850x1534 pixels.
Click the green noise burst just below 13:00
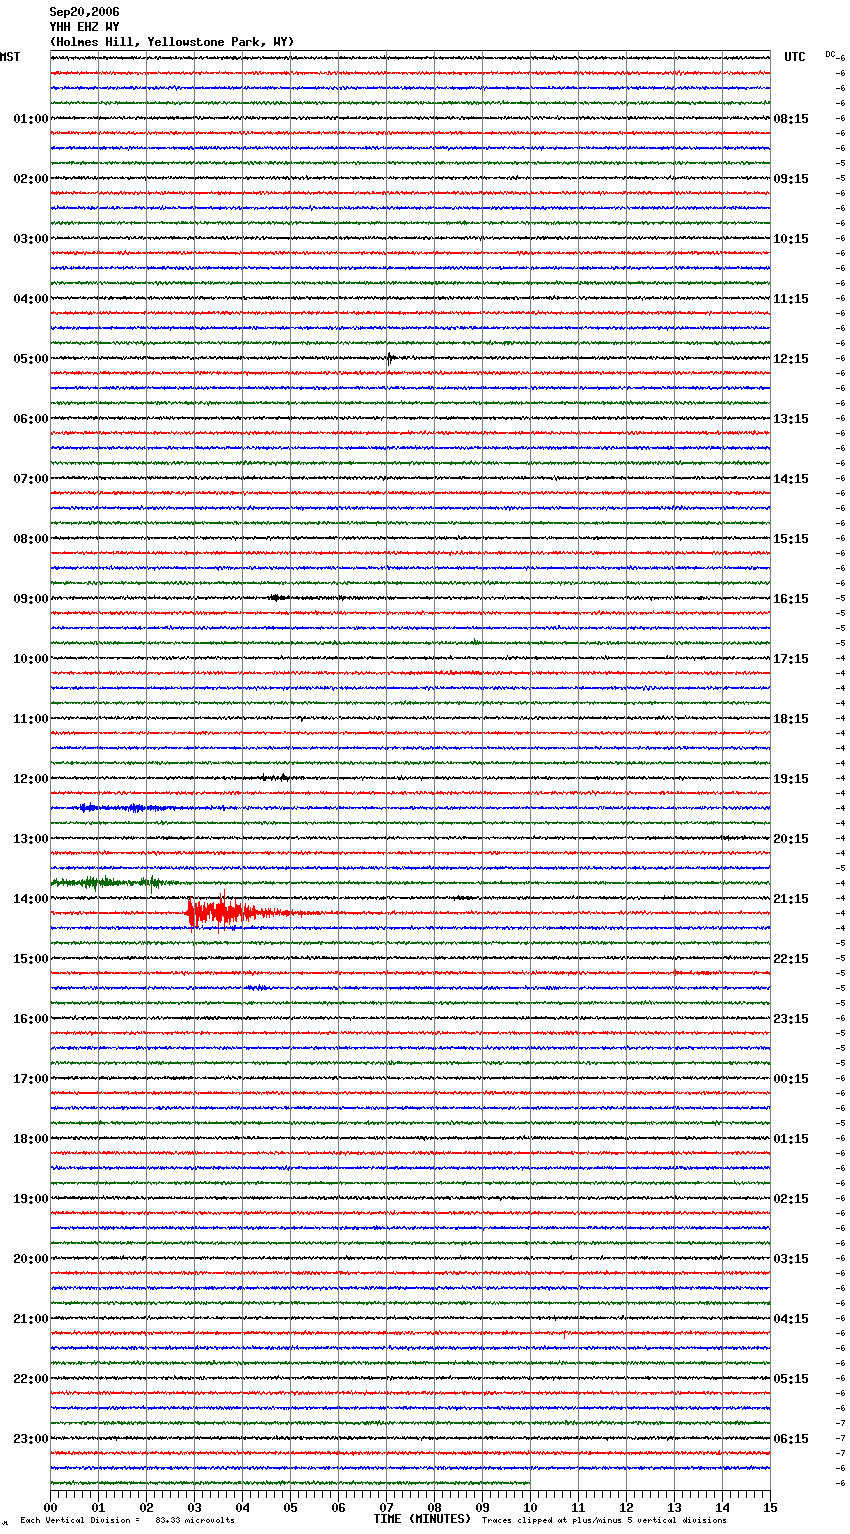point(108,882)
